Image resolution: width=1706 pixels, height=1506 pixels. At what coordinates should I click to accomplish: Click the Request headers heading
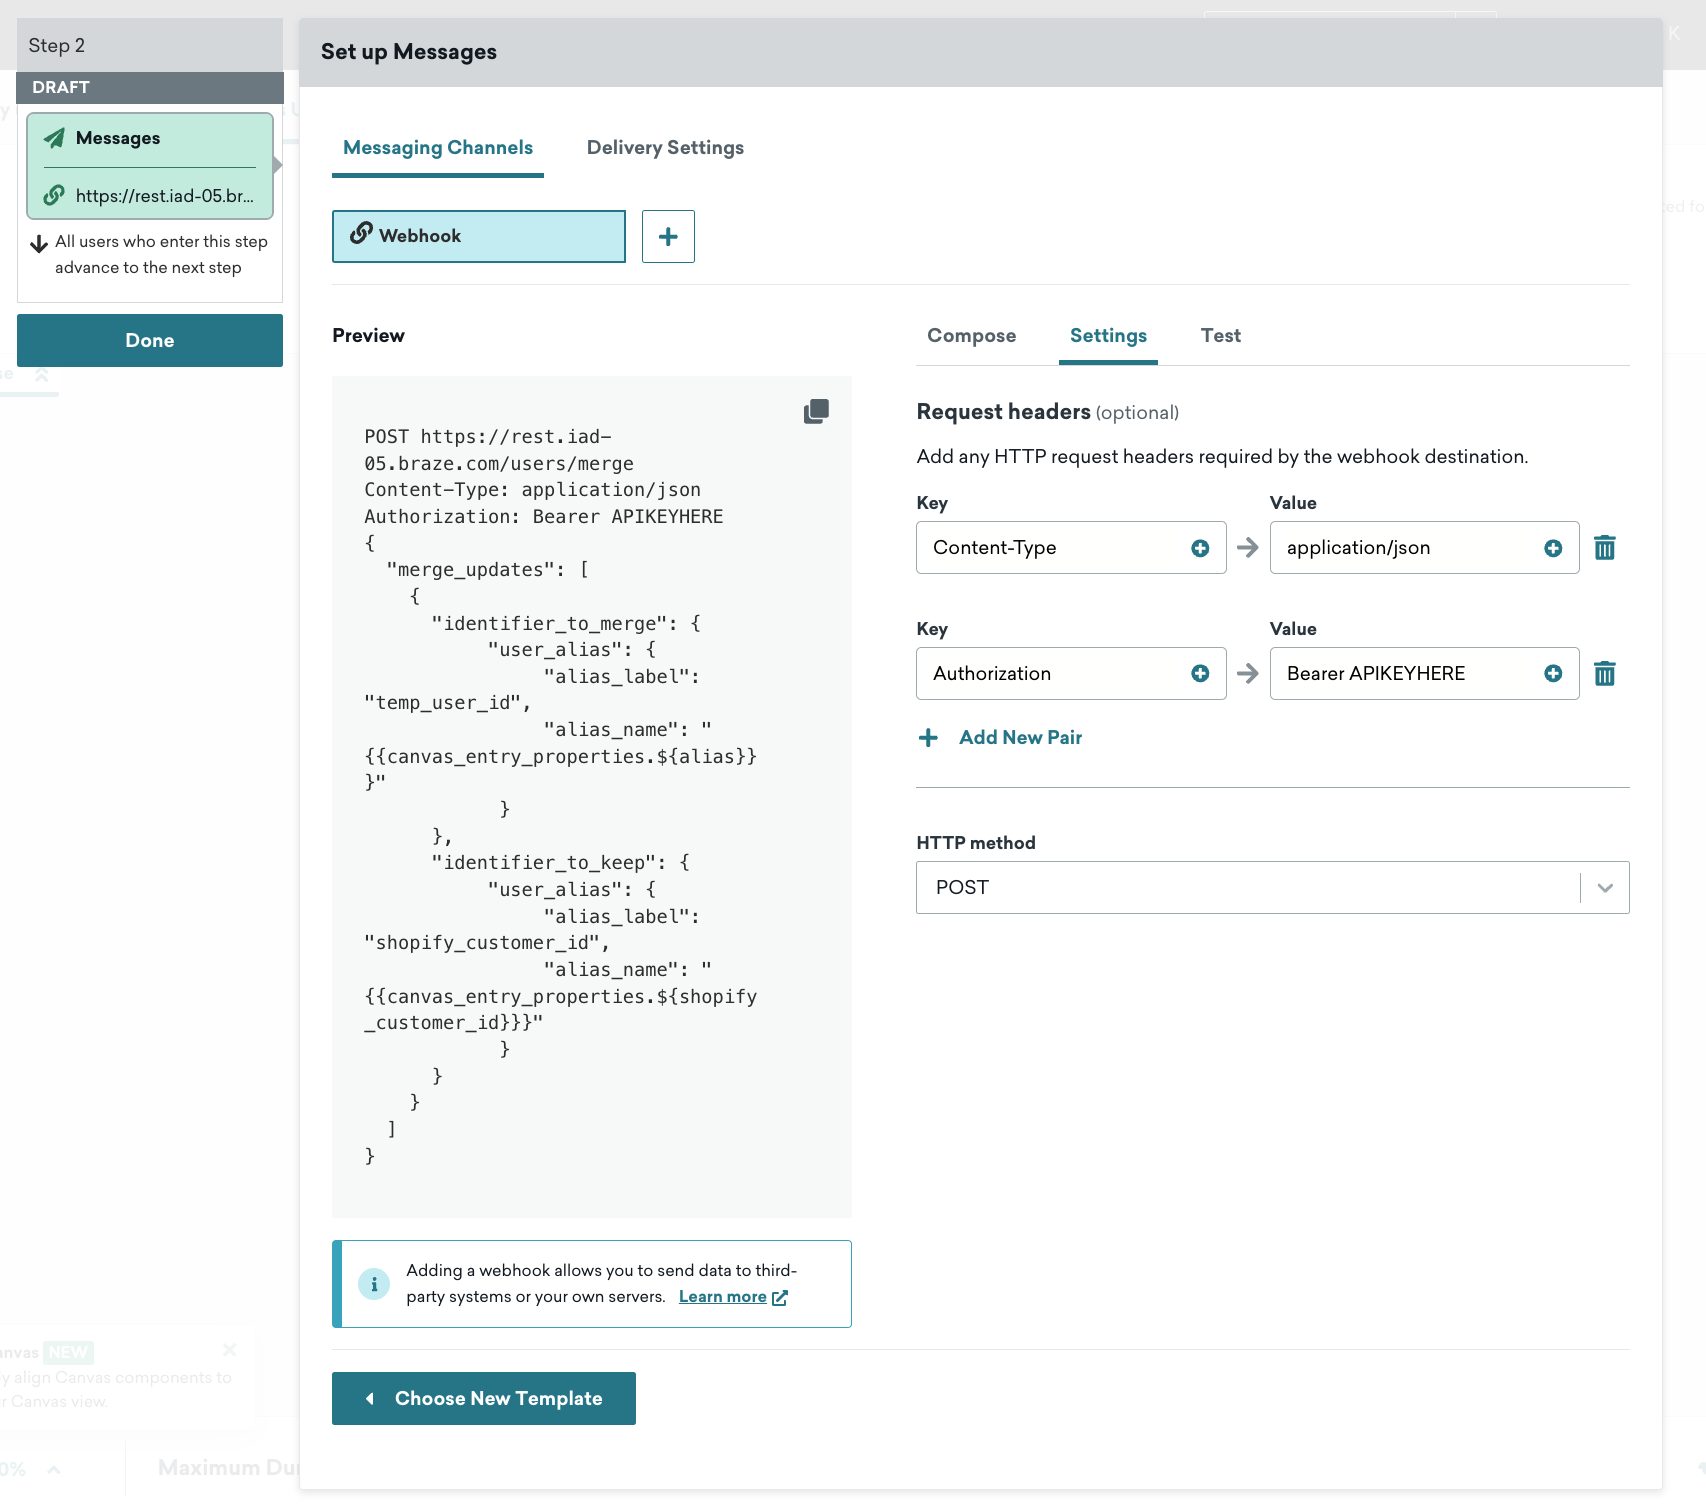1003,412
